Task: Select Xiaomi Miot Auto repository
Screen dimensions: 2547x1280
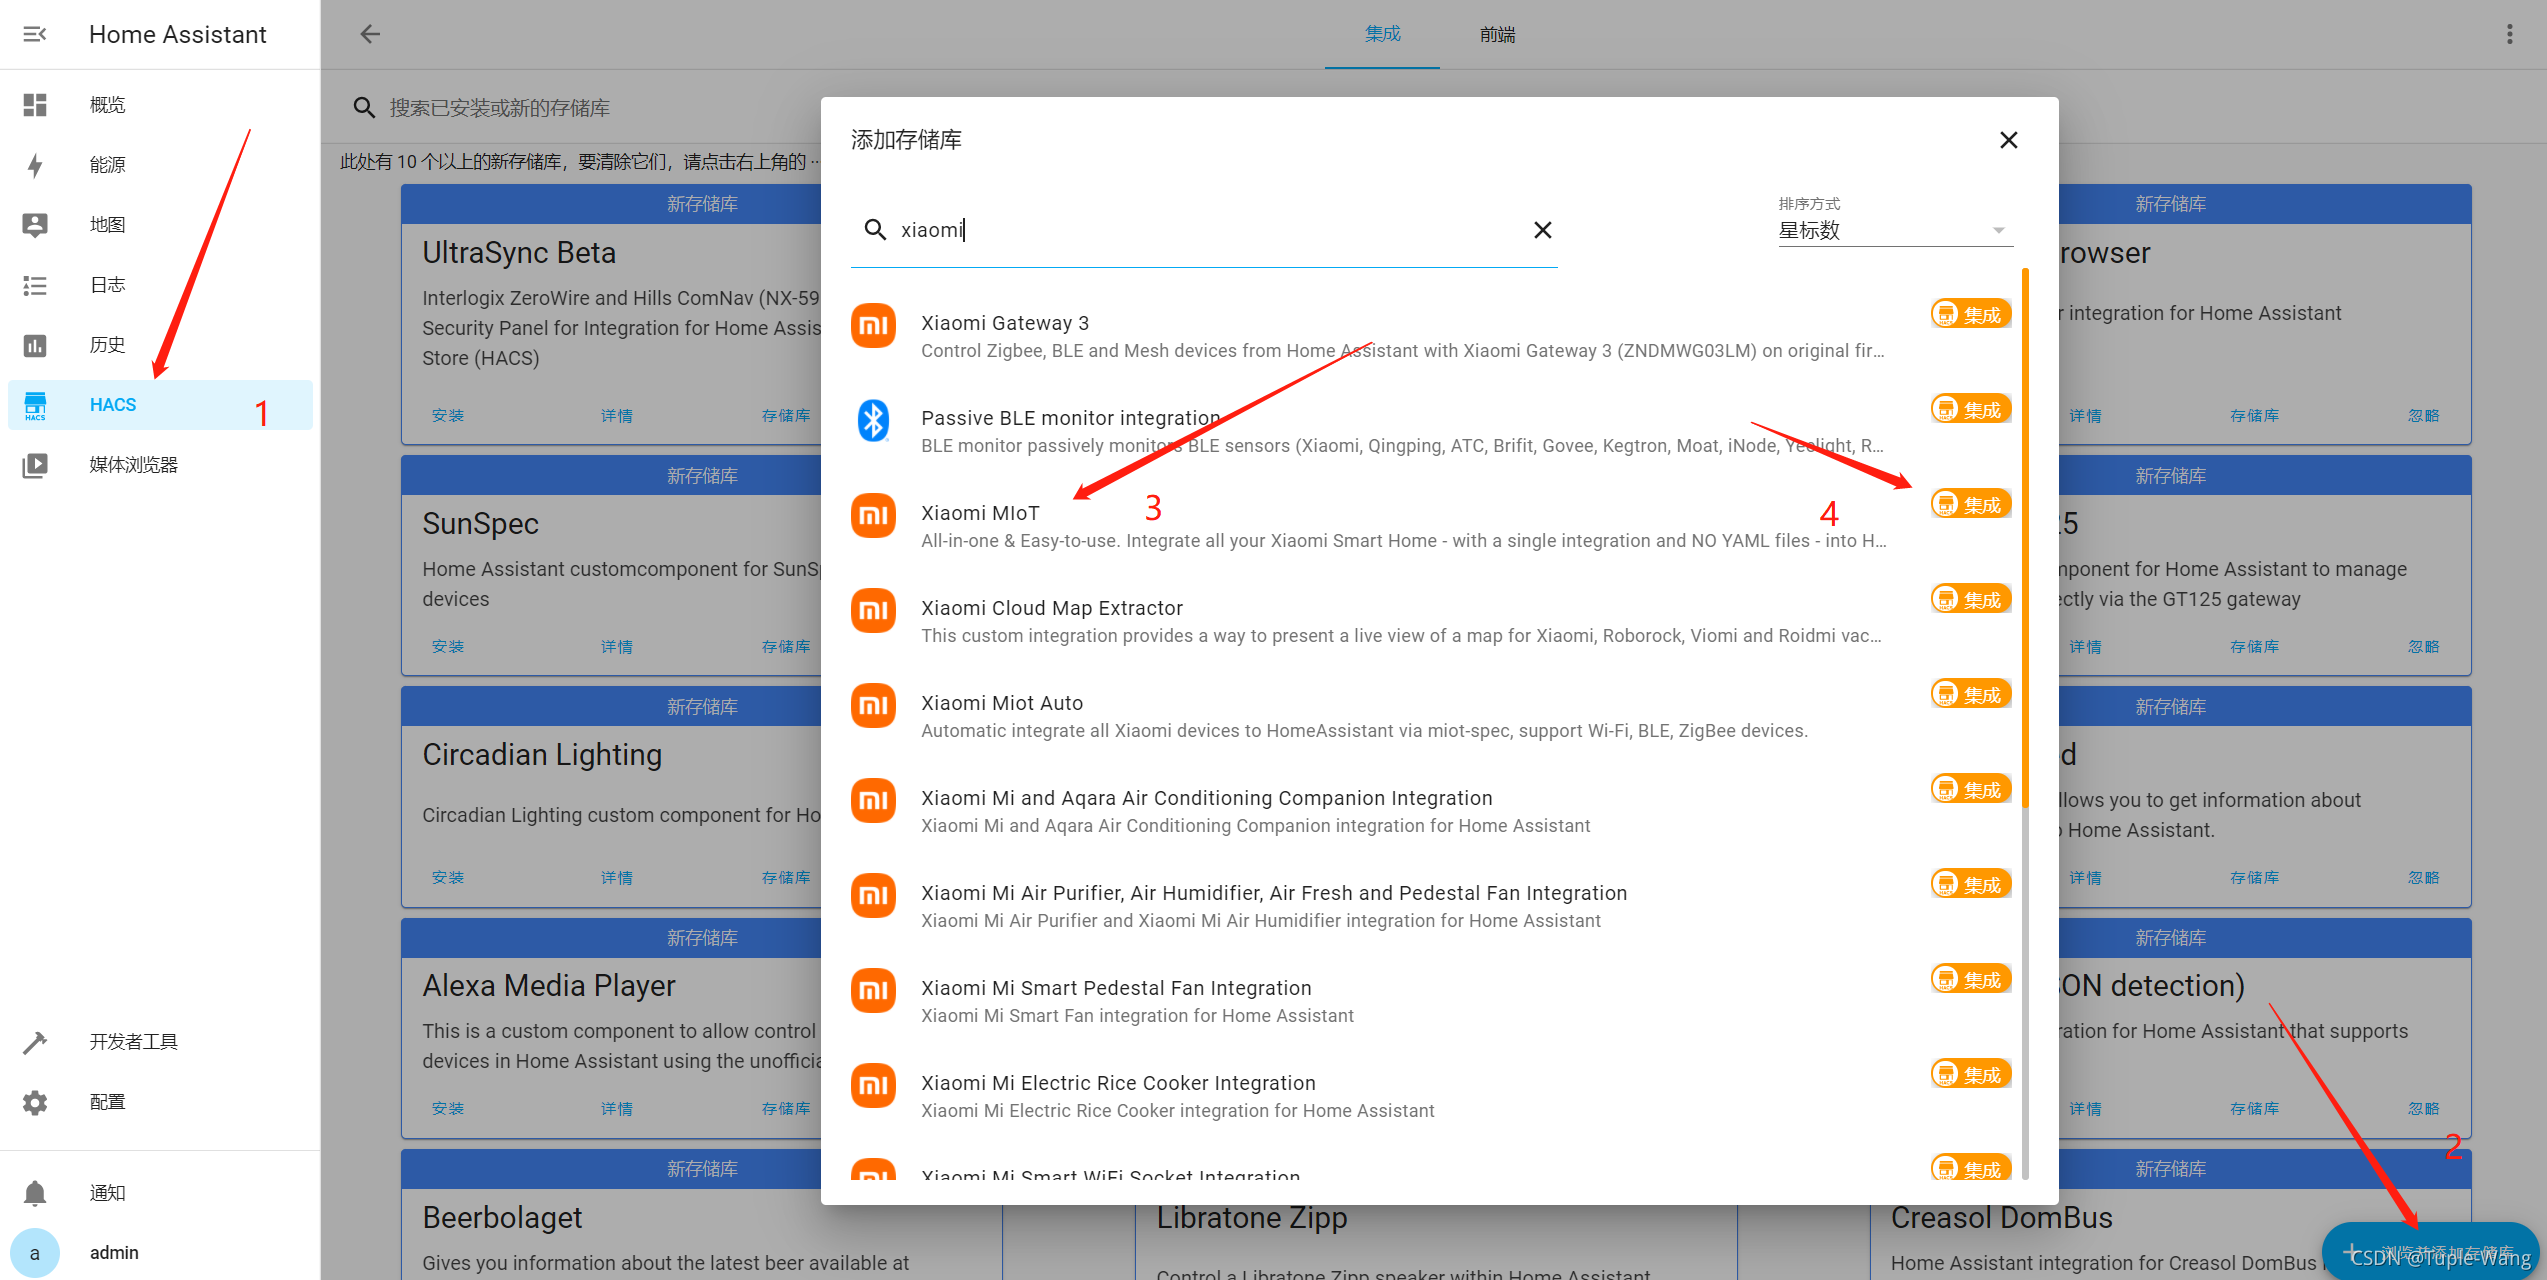Action: (1001, 704)
